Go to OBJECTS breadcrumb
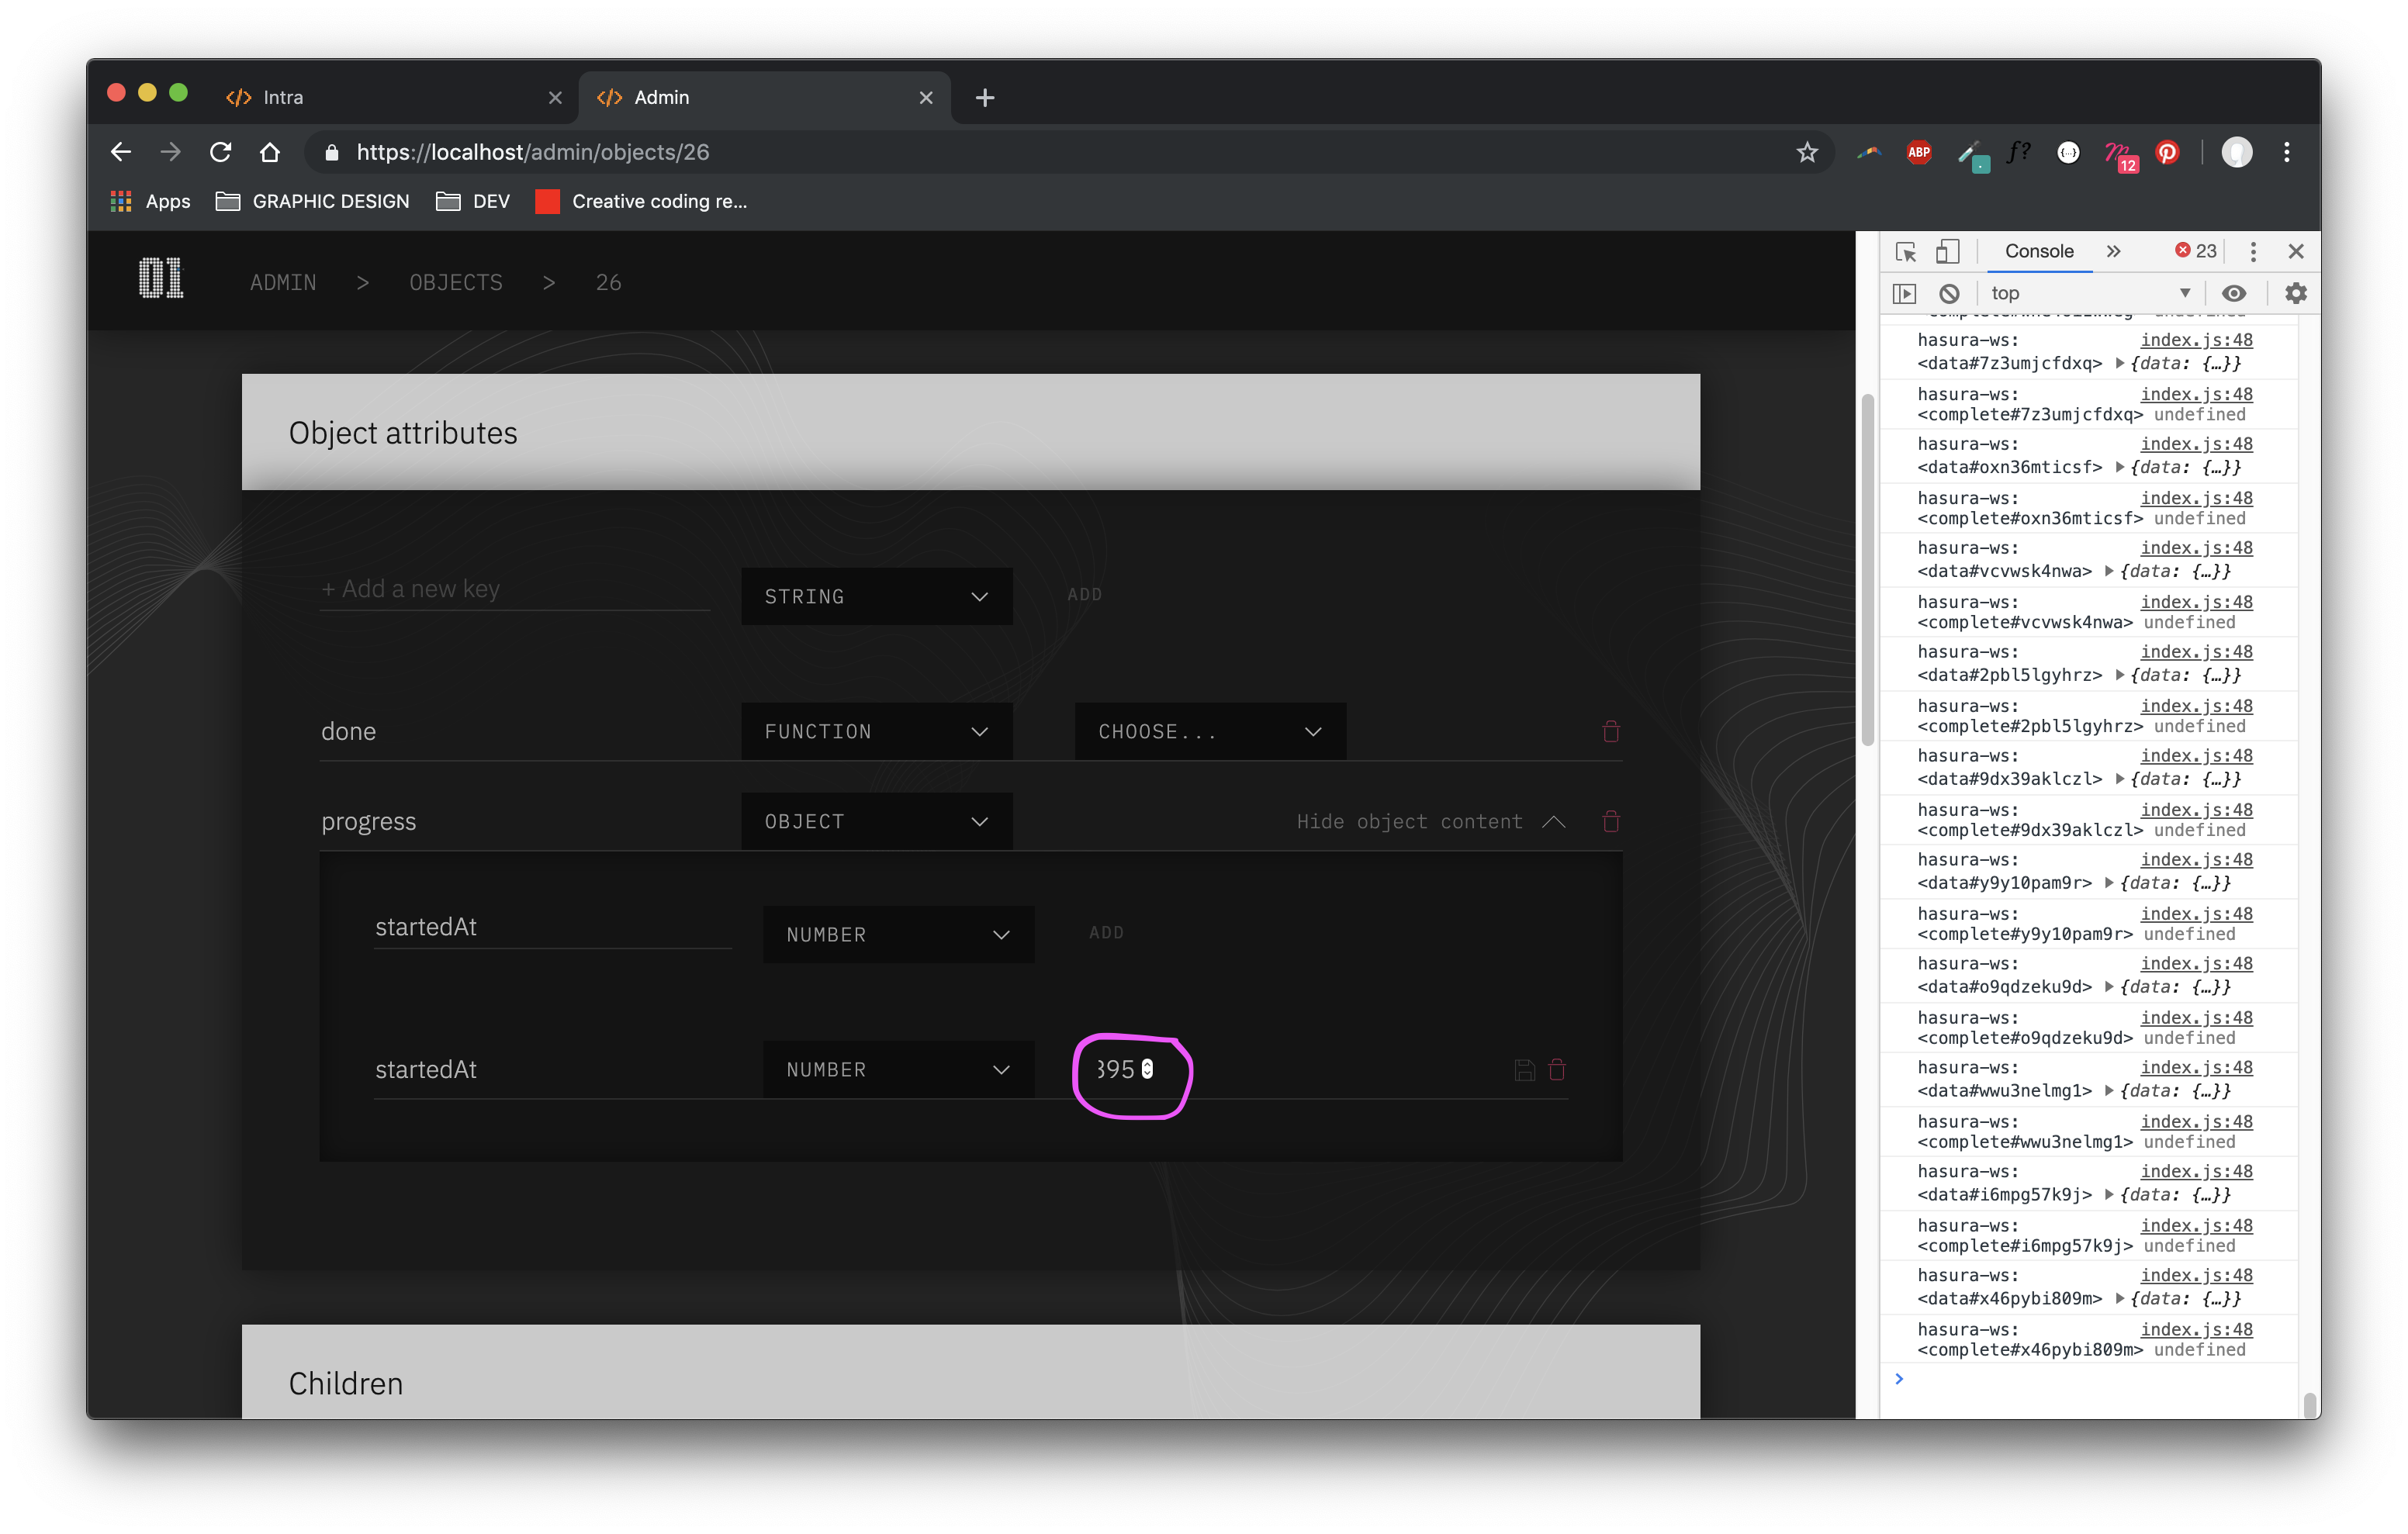 click(x=456, y=282)
